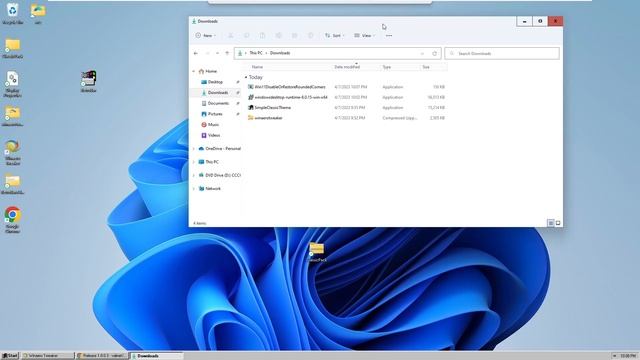This screenshot has width=640, height=360.
Task: Open Music in navigation pane
Action: [x=210, y=124]
